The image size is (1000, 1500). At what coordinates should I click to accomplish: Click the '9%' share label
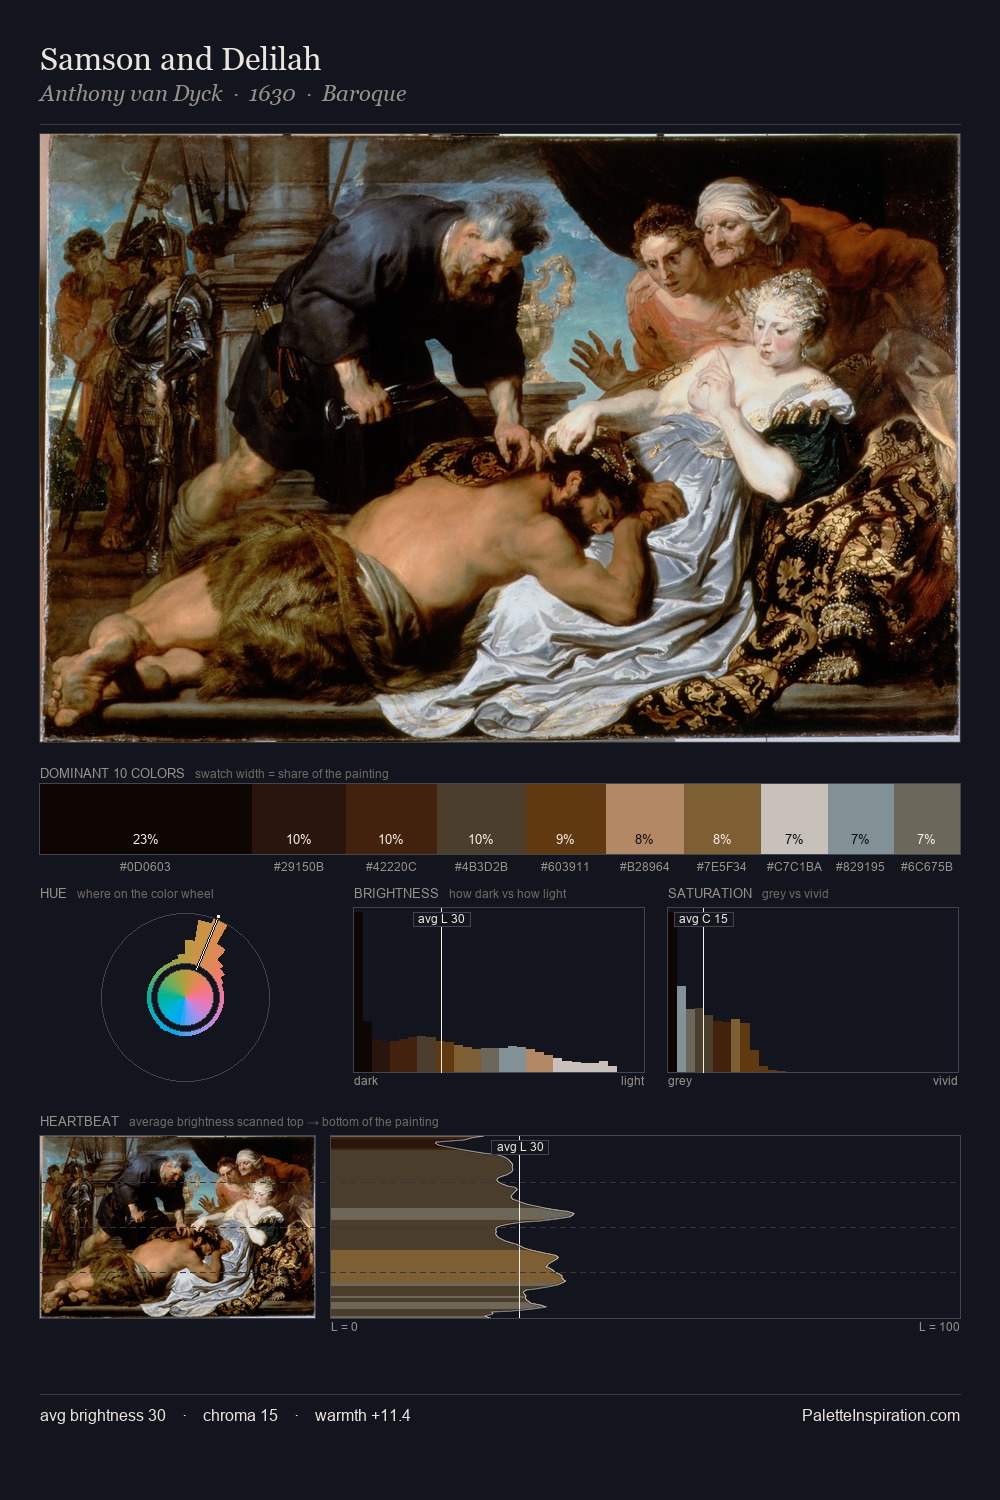(565, 839)
